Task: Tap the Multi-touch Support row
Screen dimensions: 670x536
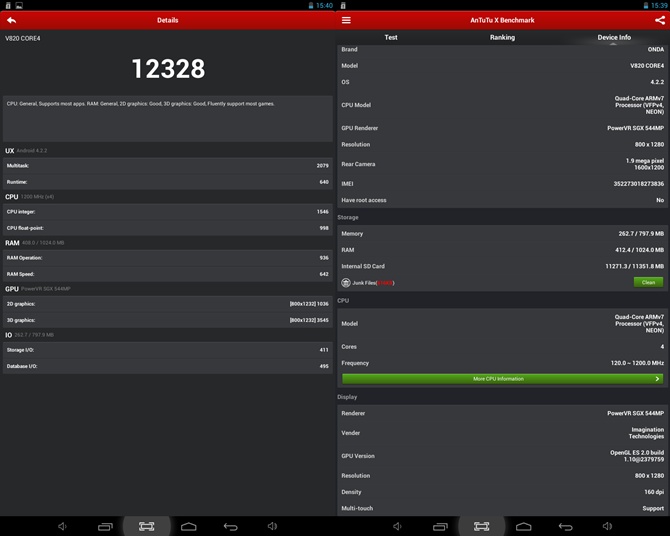Action: [502, 508]
